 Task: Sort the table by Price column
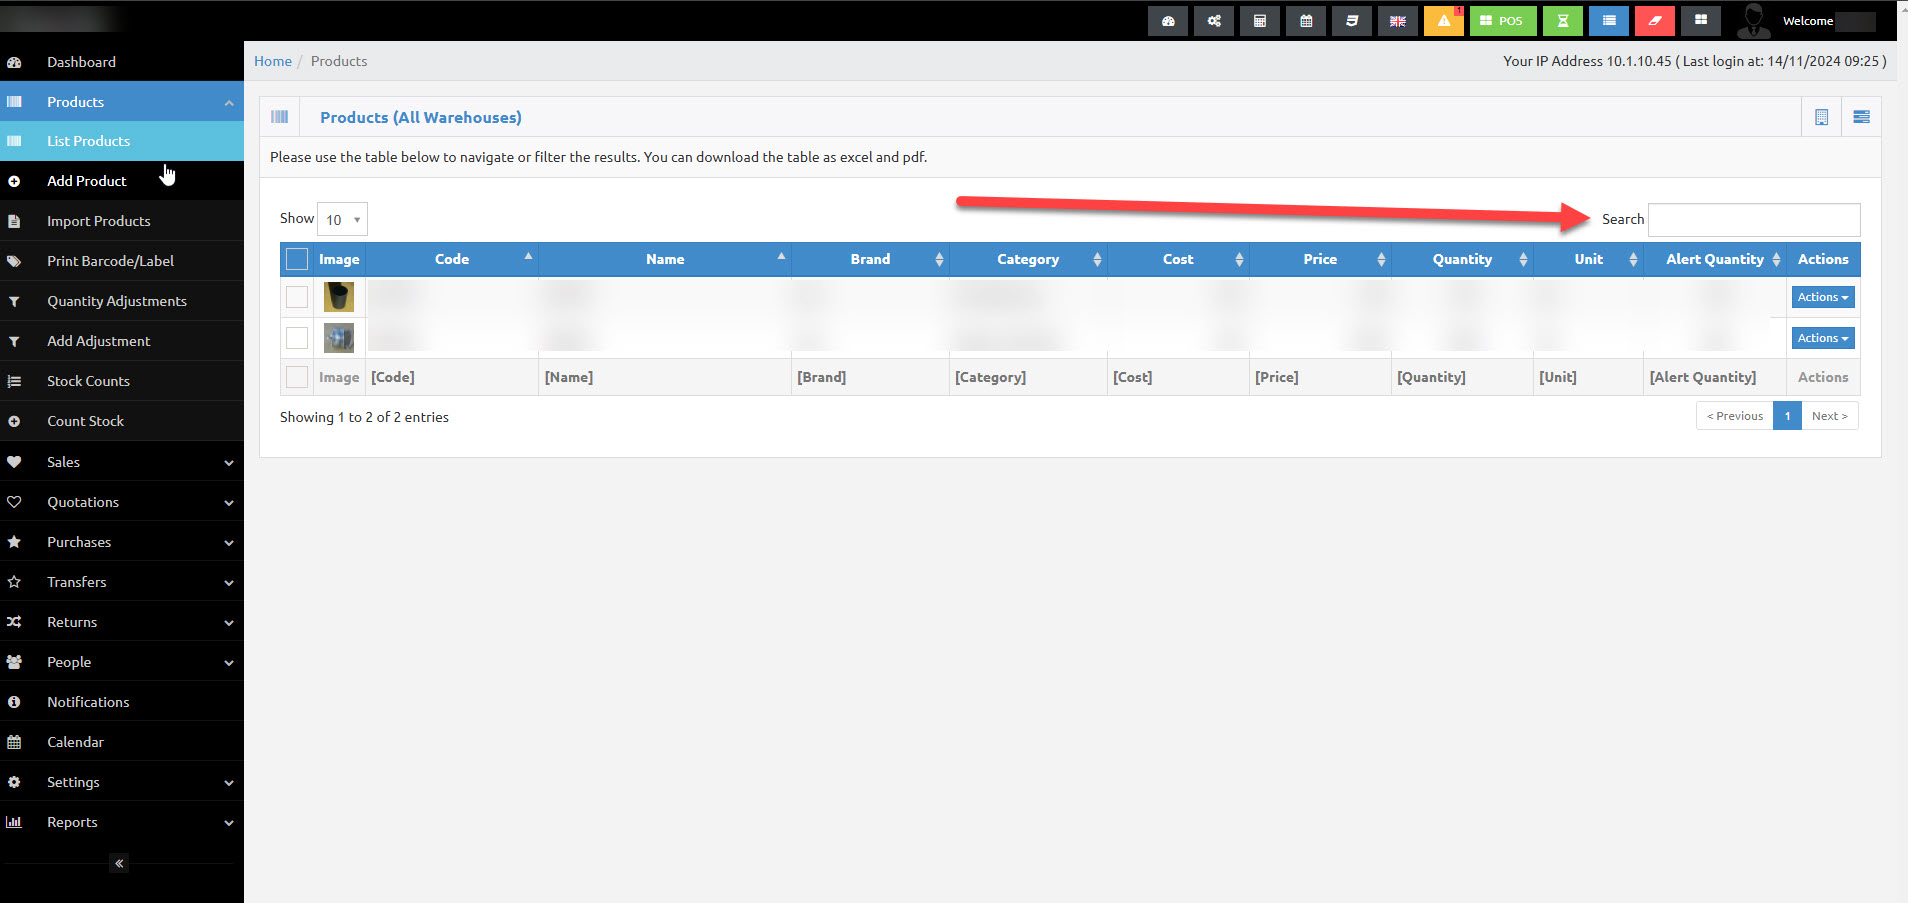pos(1320,259)
